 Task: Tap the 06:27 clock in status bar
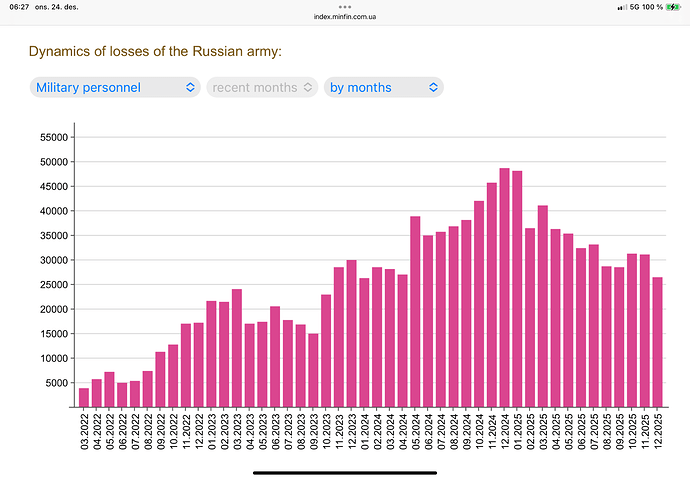(x=17, y=7)
